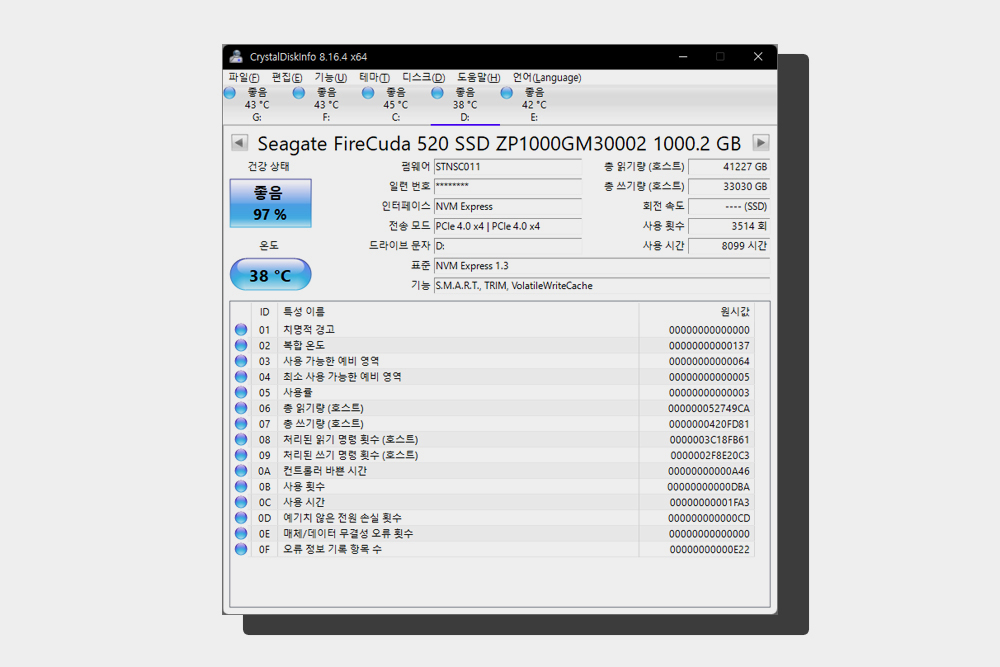Image resolution: width=1000 pixels, height=667 pixels.
Task: Select drive D: status icon
Action: (438, 93)
